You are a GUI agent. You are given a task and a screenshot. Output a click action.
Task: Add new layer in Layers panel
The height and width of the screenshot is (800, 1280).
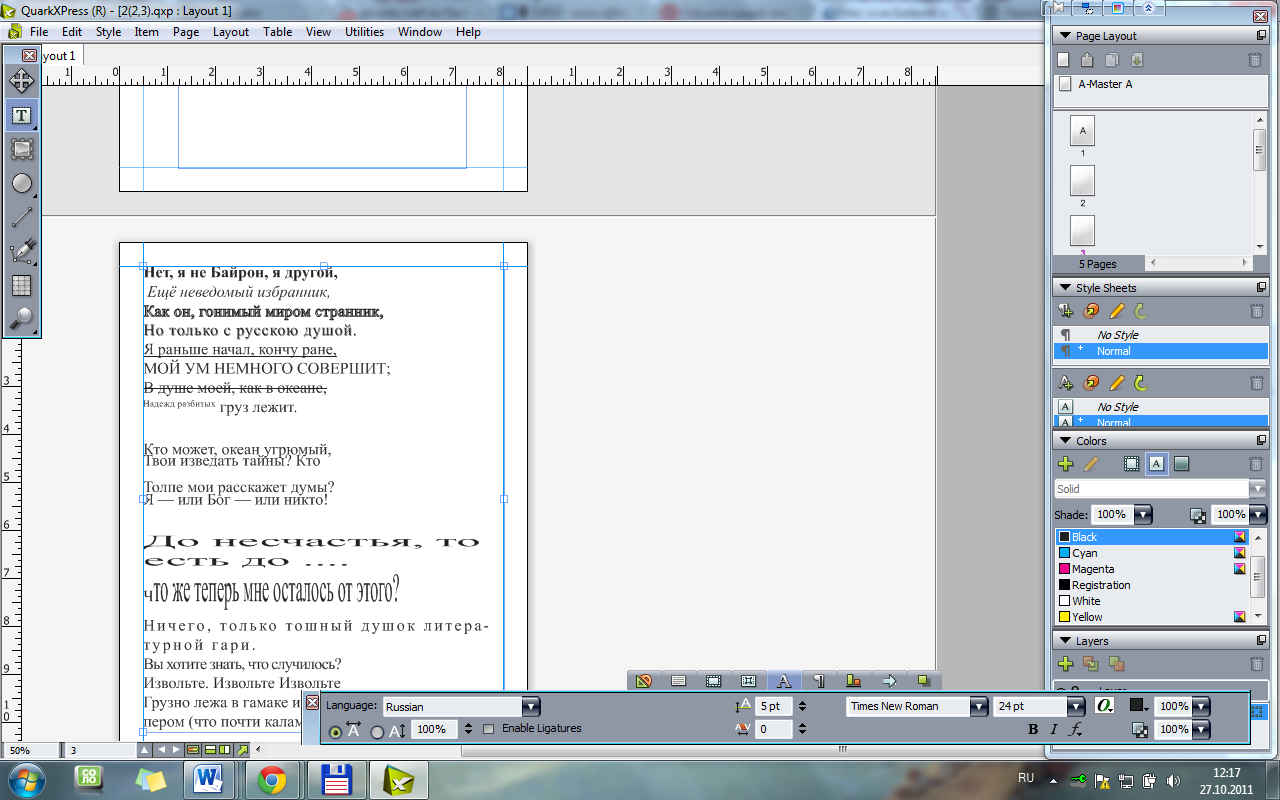click(1066, 664)
